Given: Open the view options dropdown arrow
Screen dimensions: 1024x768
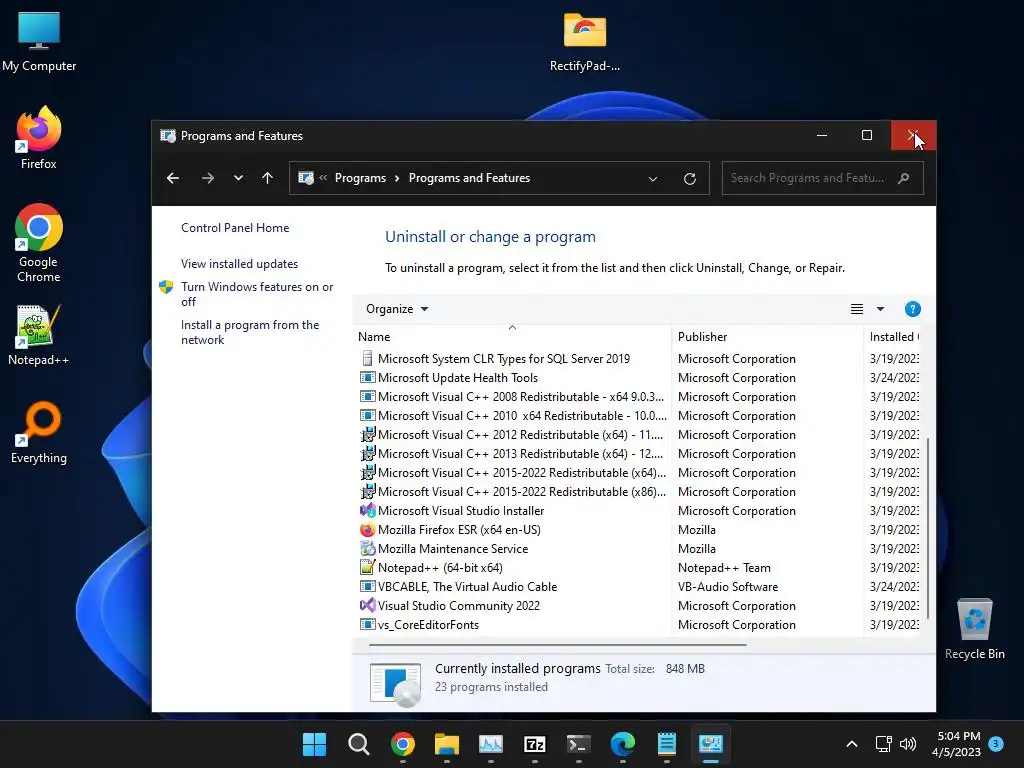Looking at the screenshot, I should tap(880, 309).
